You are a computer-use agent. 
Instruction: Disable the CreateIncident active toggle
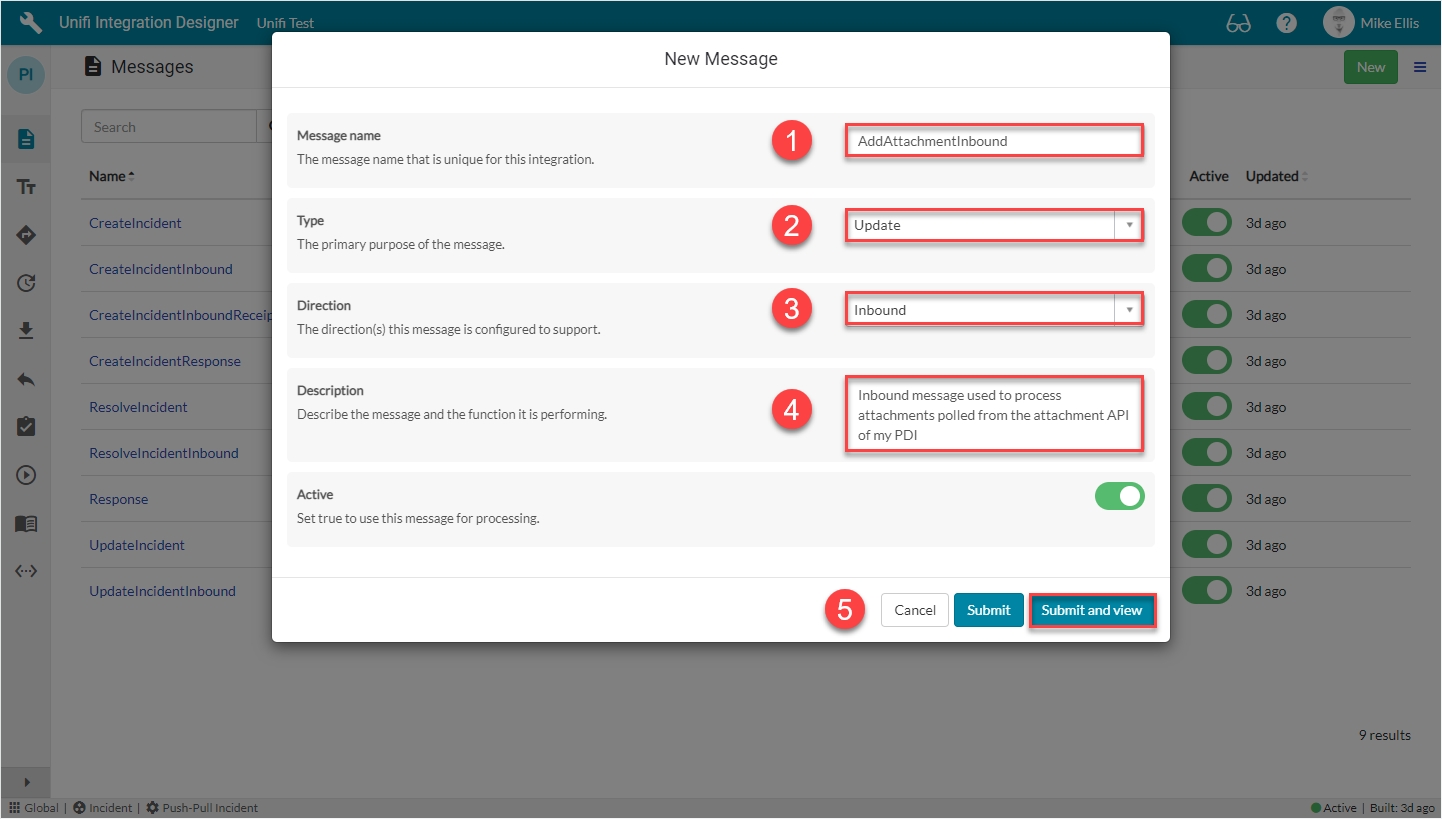click(x=1206, y=223)
